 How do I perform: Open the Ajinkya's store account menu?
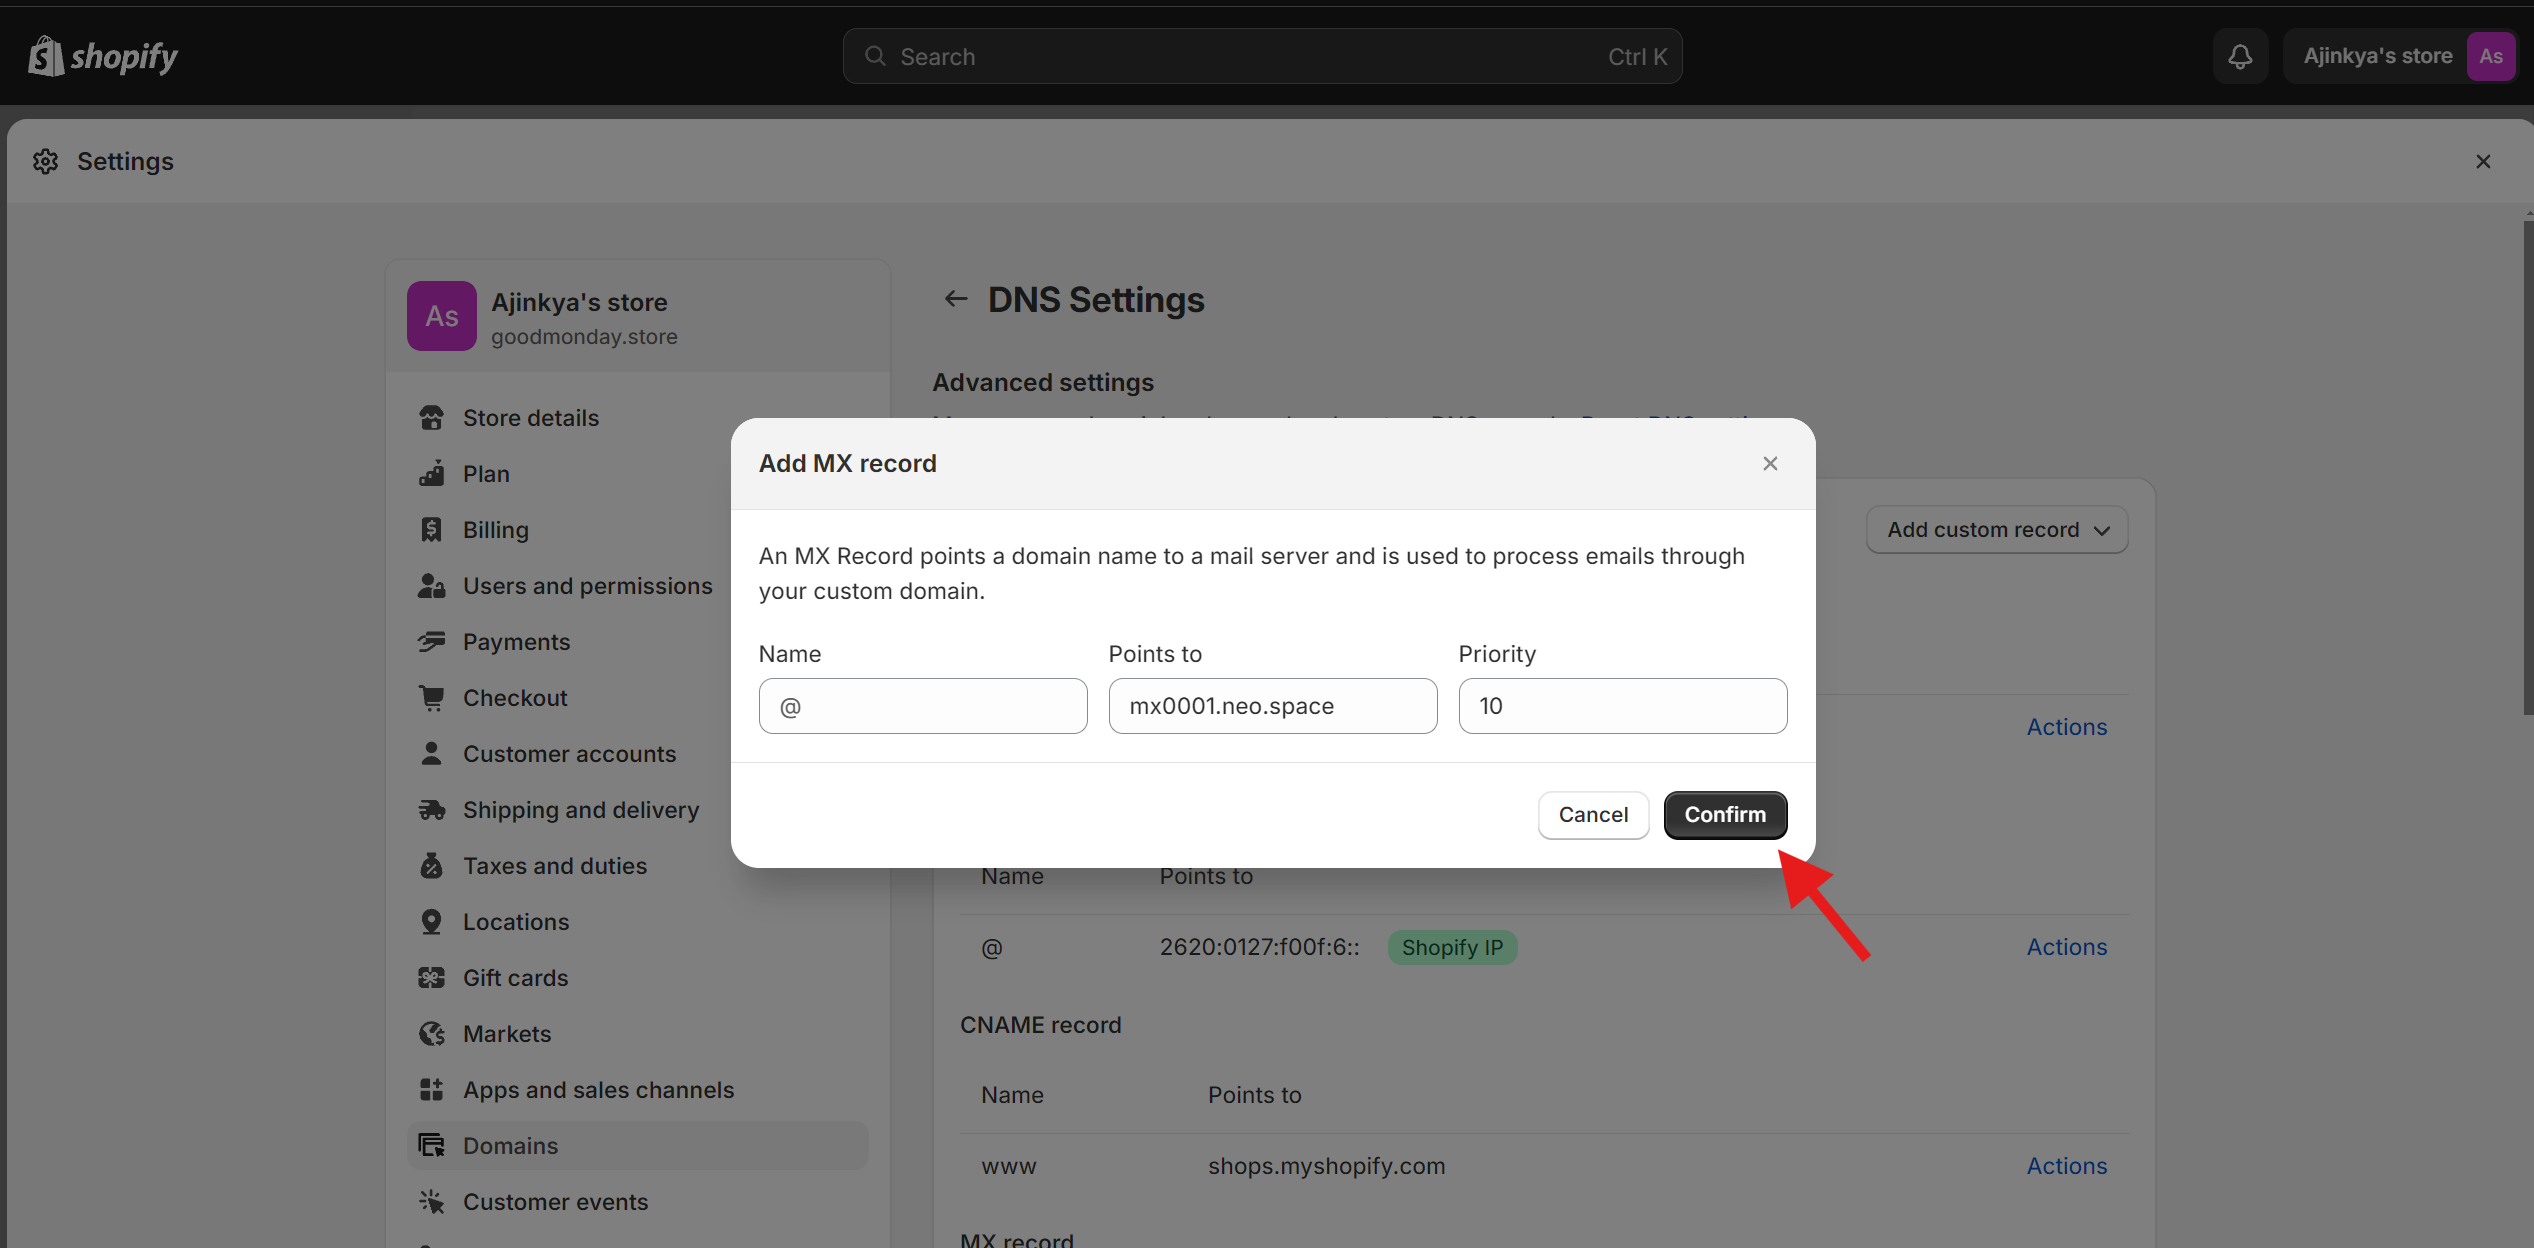coord(2399,56)
